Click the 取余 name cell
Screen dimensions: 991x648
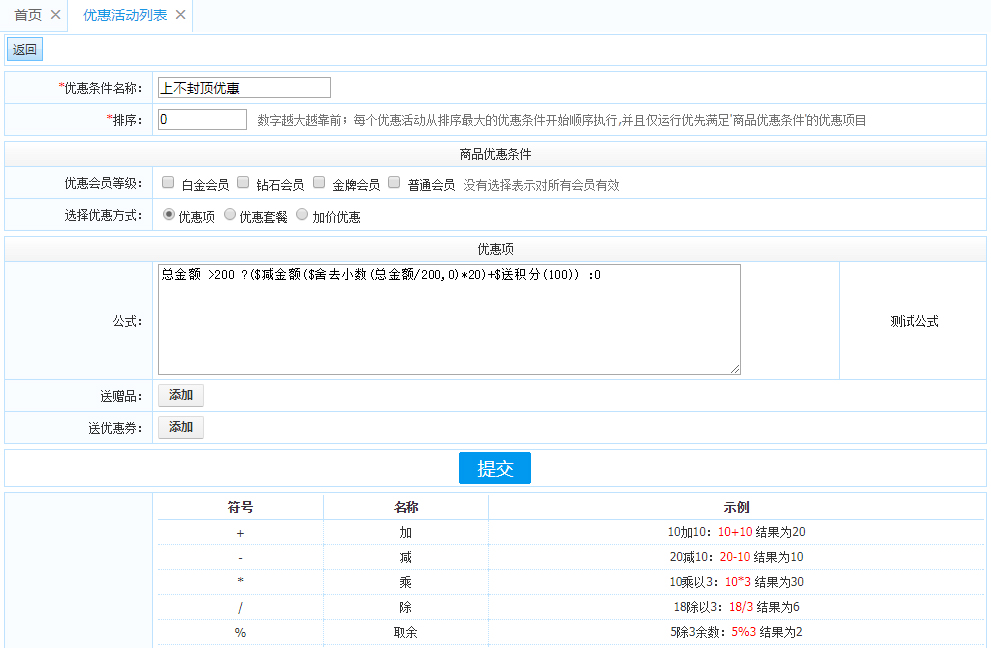tap(406, 632)
